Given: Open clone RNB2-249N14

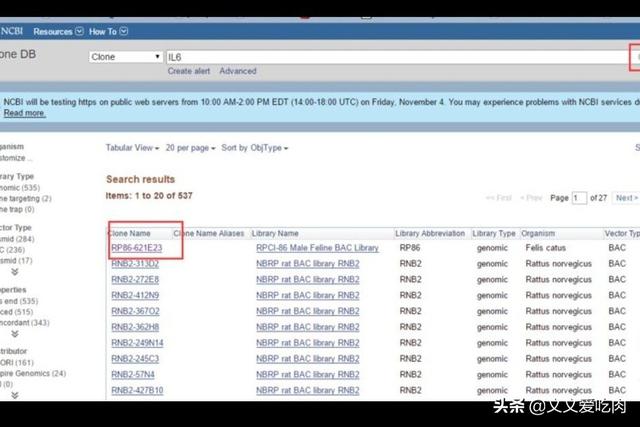Looking at the screenshot, I should click(x=137, y=343).
